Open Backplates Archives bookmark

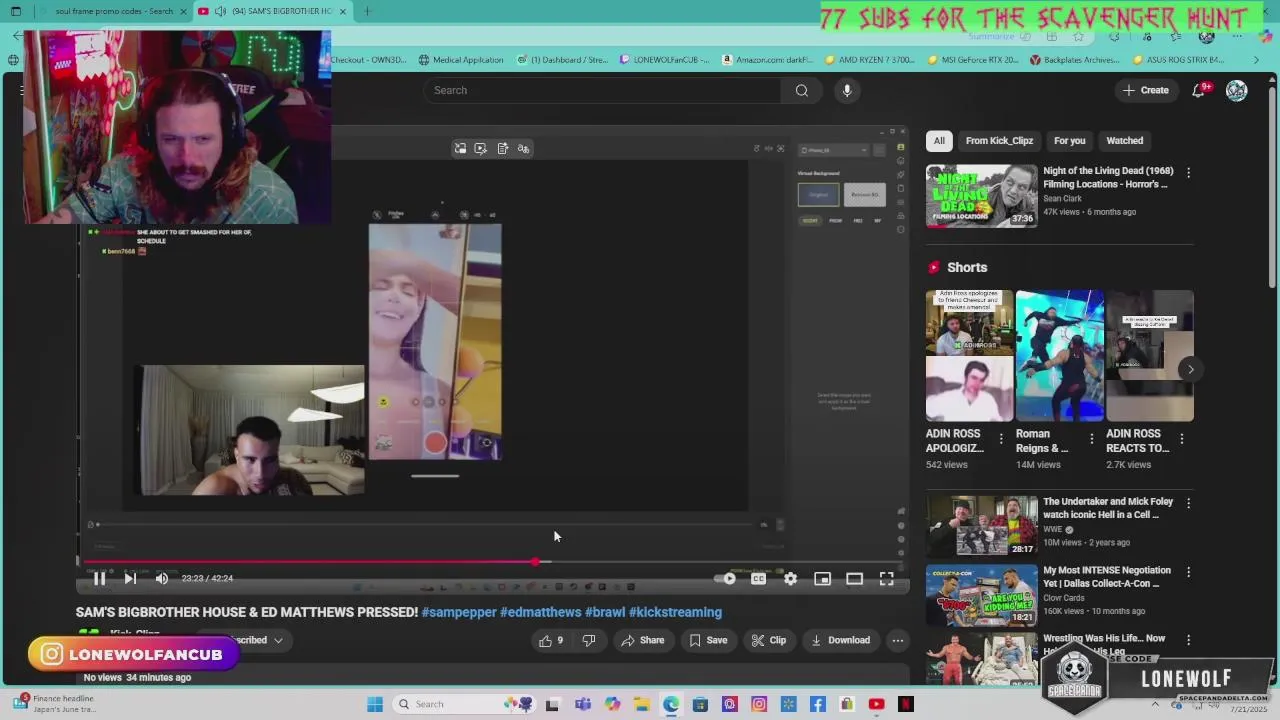pyautogui.click(x=1075, y=60)
